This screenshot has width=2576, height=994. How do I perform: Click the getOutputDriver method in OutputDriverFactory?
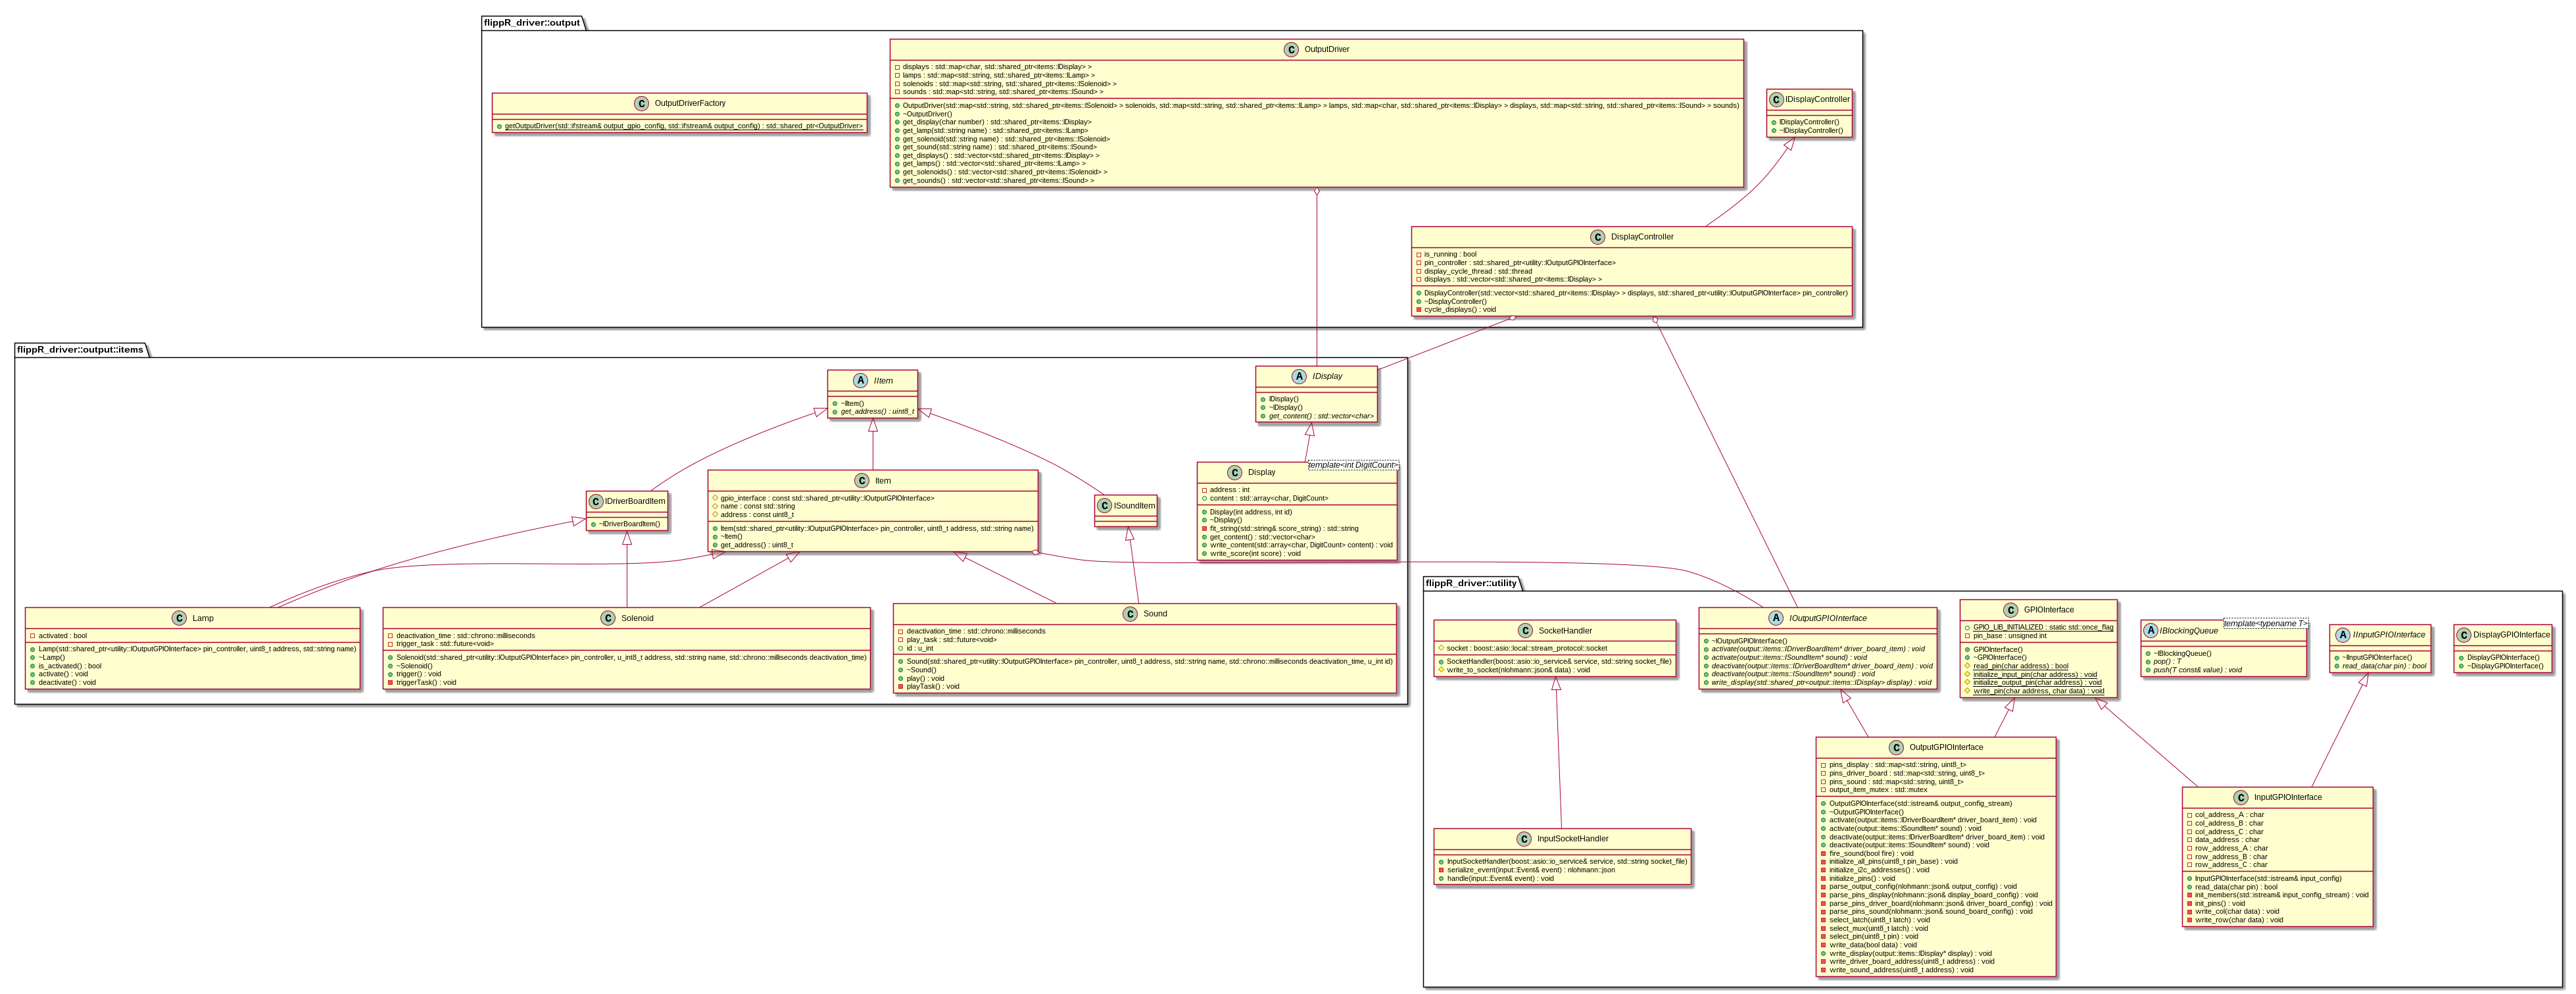point(683,126)
